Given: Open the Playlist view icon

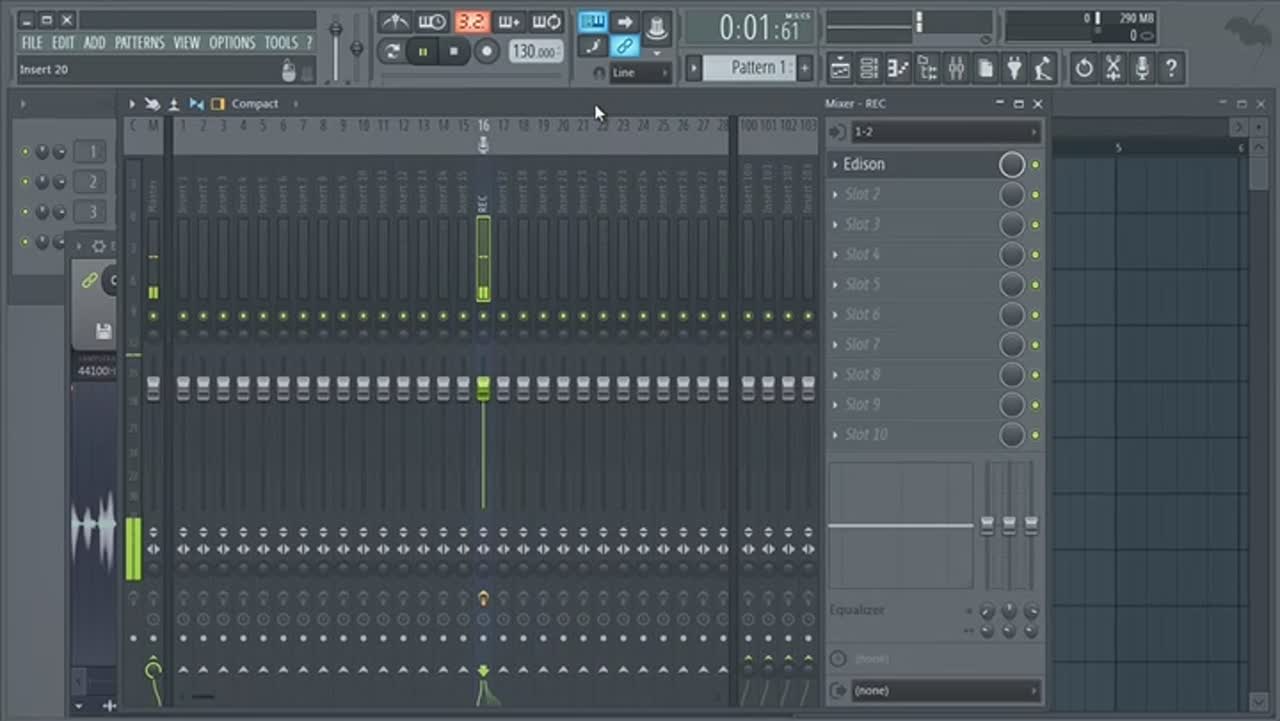Looking at the screenshot, I should tap(840, 68).
